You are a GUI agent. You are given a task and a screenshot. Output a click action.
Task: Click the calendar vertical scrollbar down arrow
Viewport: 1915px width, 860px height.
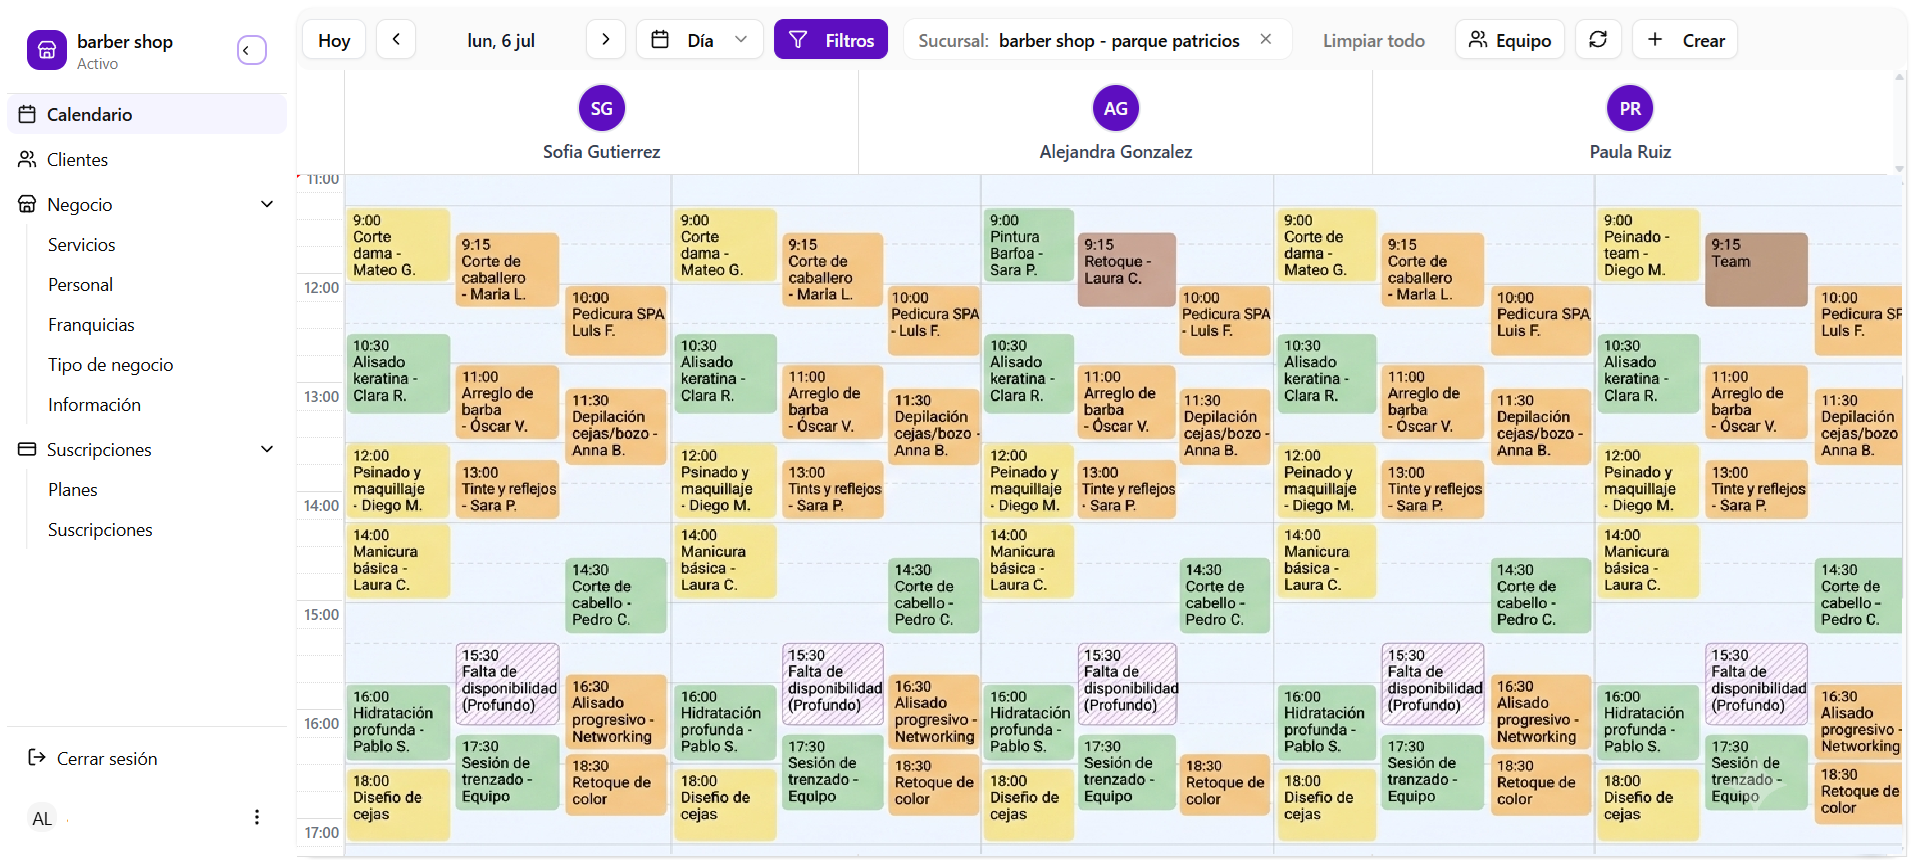coord(1899,169)
